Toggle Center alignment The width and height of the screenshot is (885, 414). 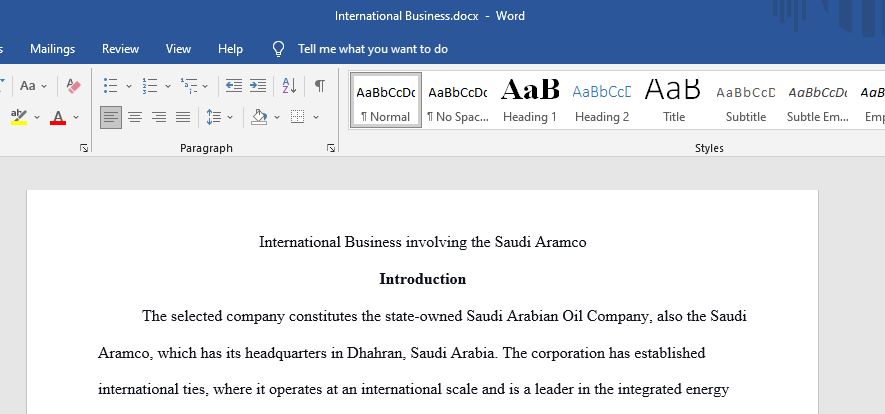[135, 117]
